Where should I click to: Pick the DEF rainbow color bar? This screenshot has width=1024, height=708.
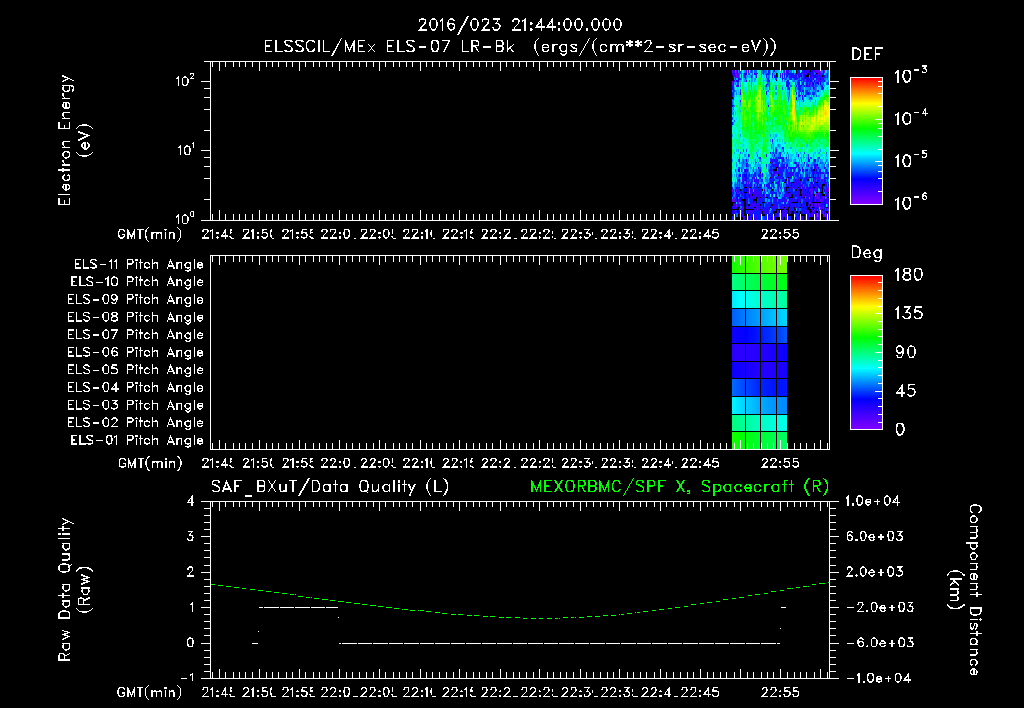[x=866, y=141]
